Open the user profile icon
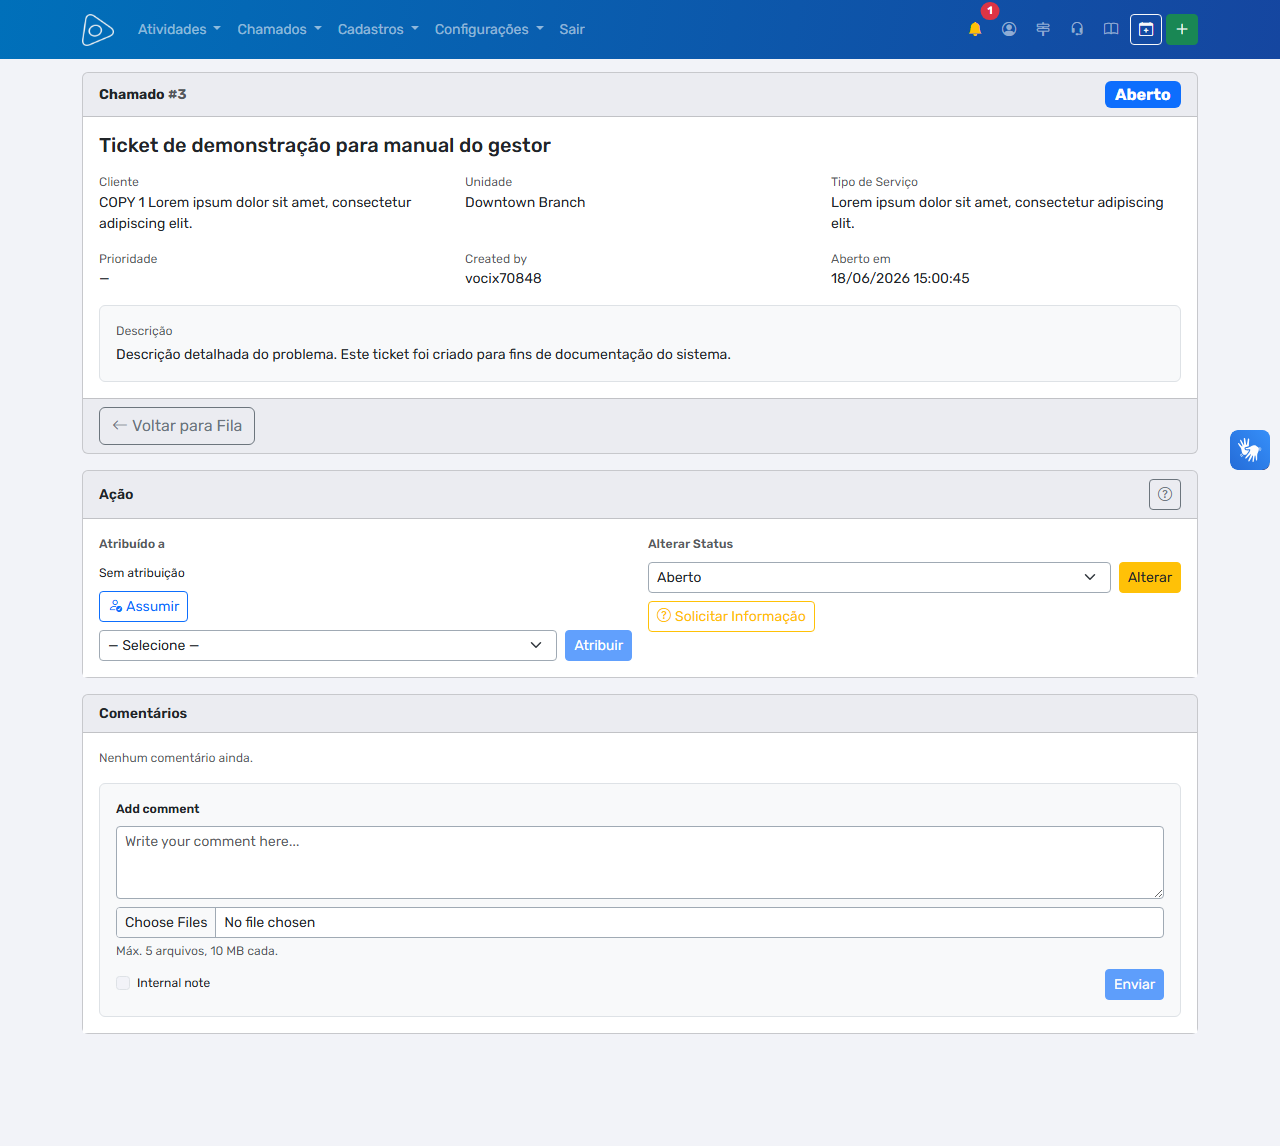Screen dimensions: 1280x1146 1009,29
